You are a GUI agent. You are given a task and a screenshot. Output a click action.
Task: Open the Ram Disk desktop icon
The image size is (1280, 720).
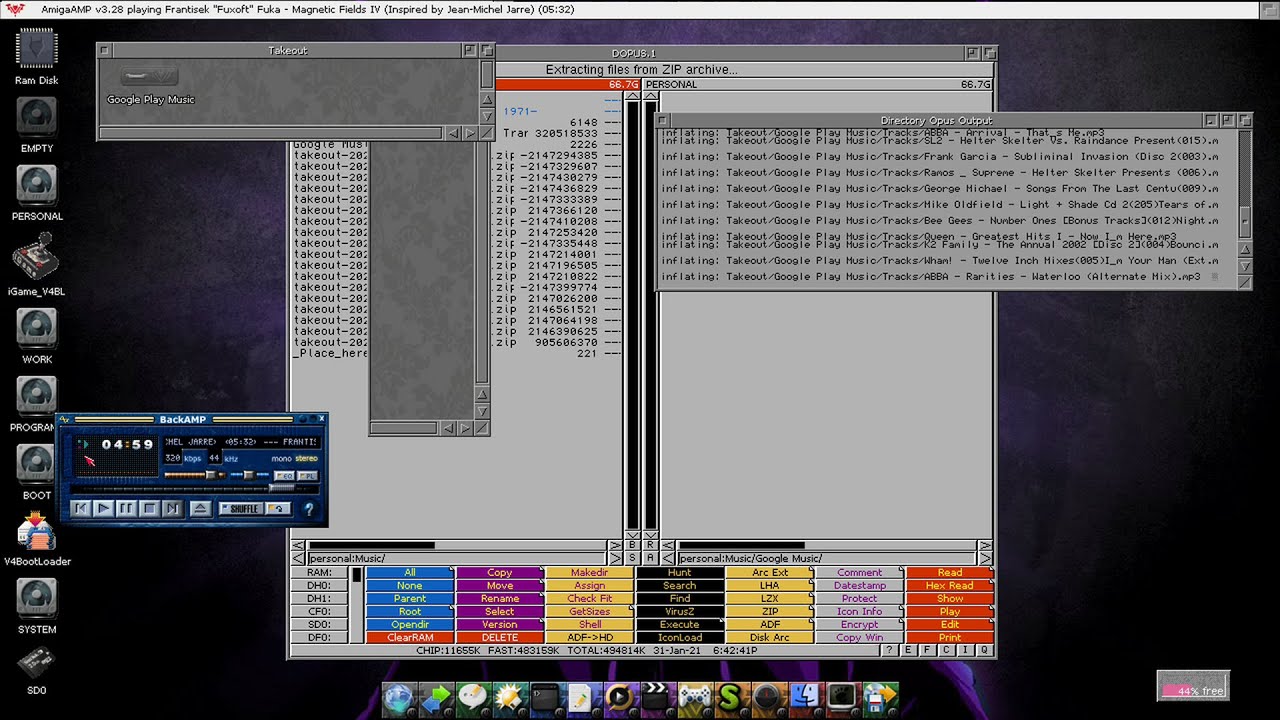(37, 50)
